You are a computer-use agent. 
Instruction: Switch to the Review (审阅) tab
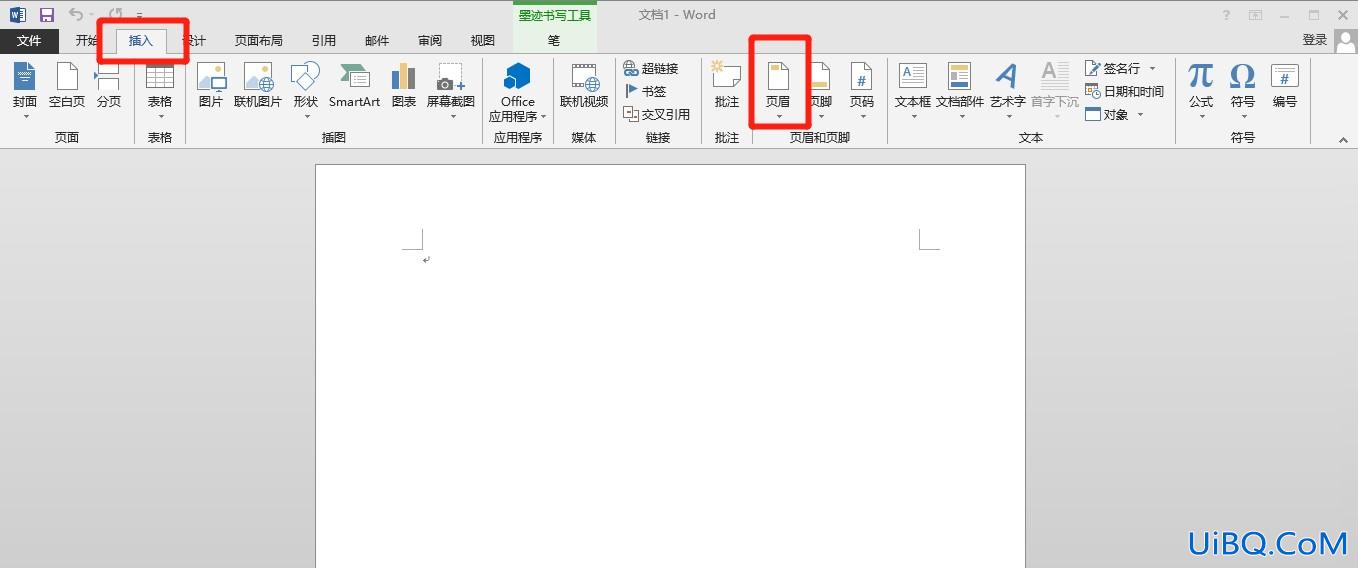[430, 41]
